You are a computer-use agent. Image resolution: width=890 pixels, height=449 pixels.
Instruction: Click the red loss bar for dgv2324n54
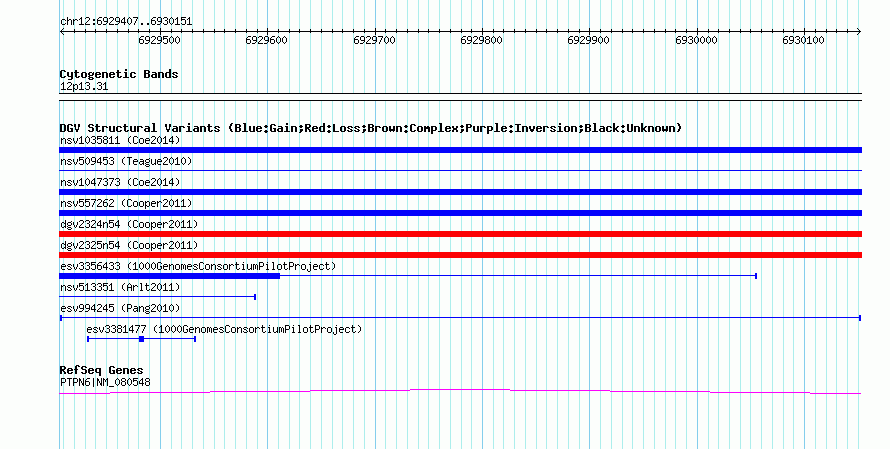(460, 234)
